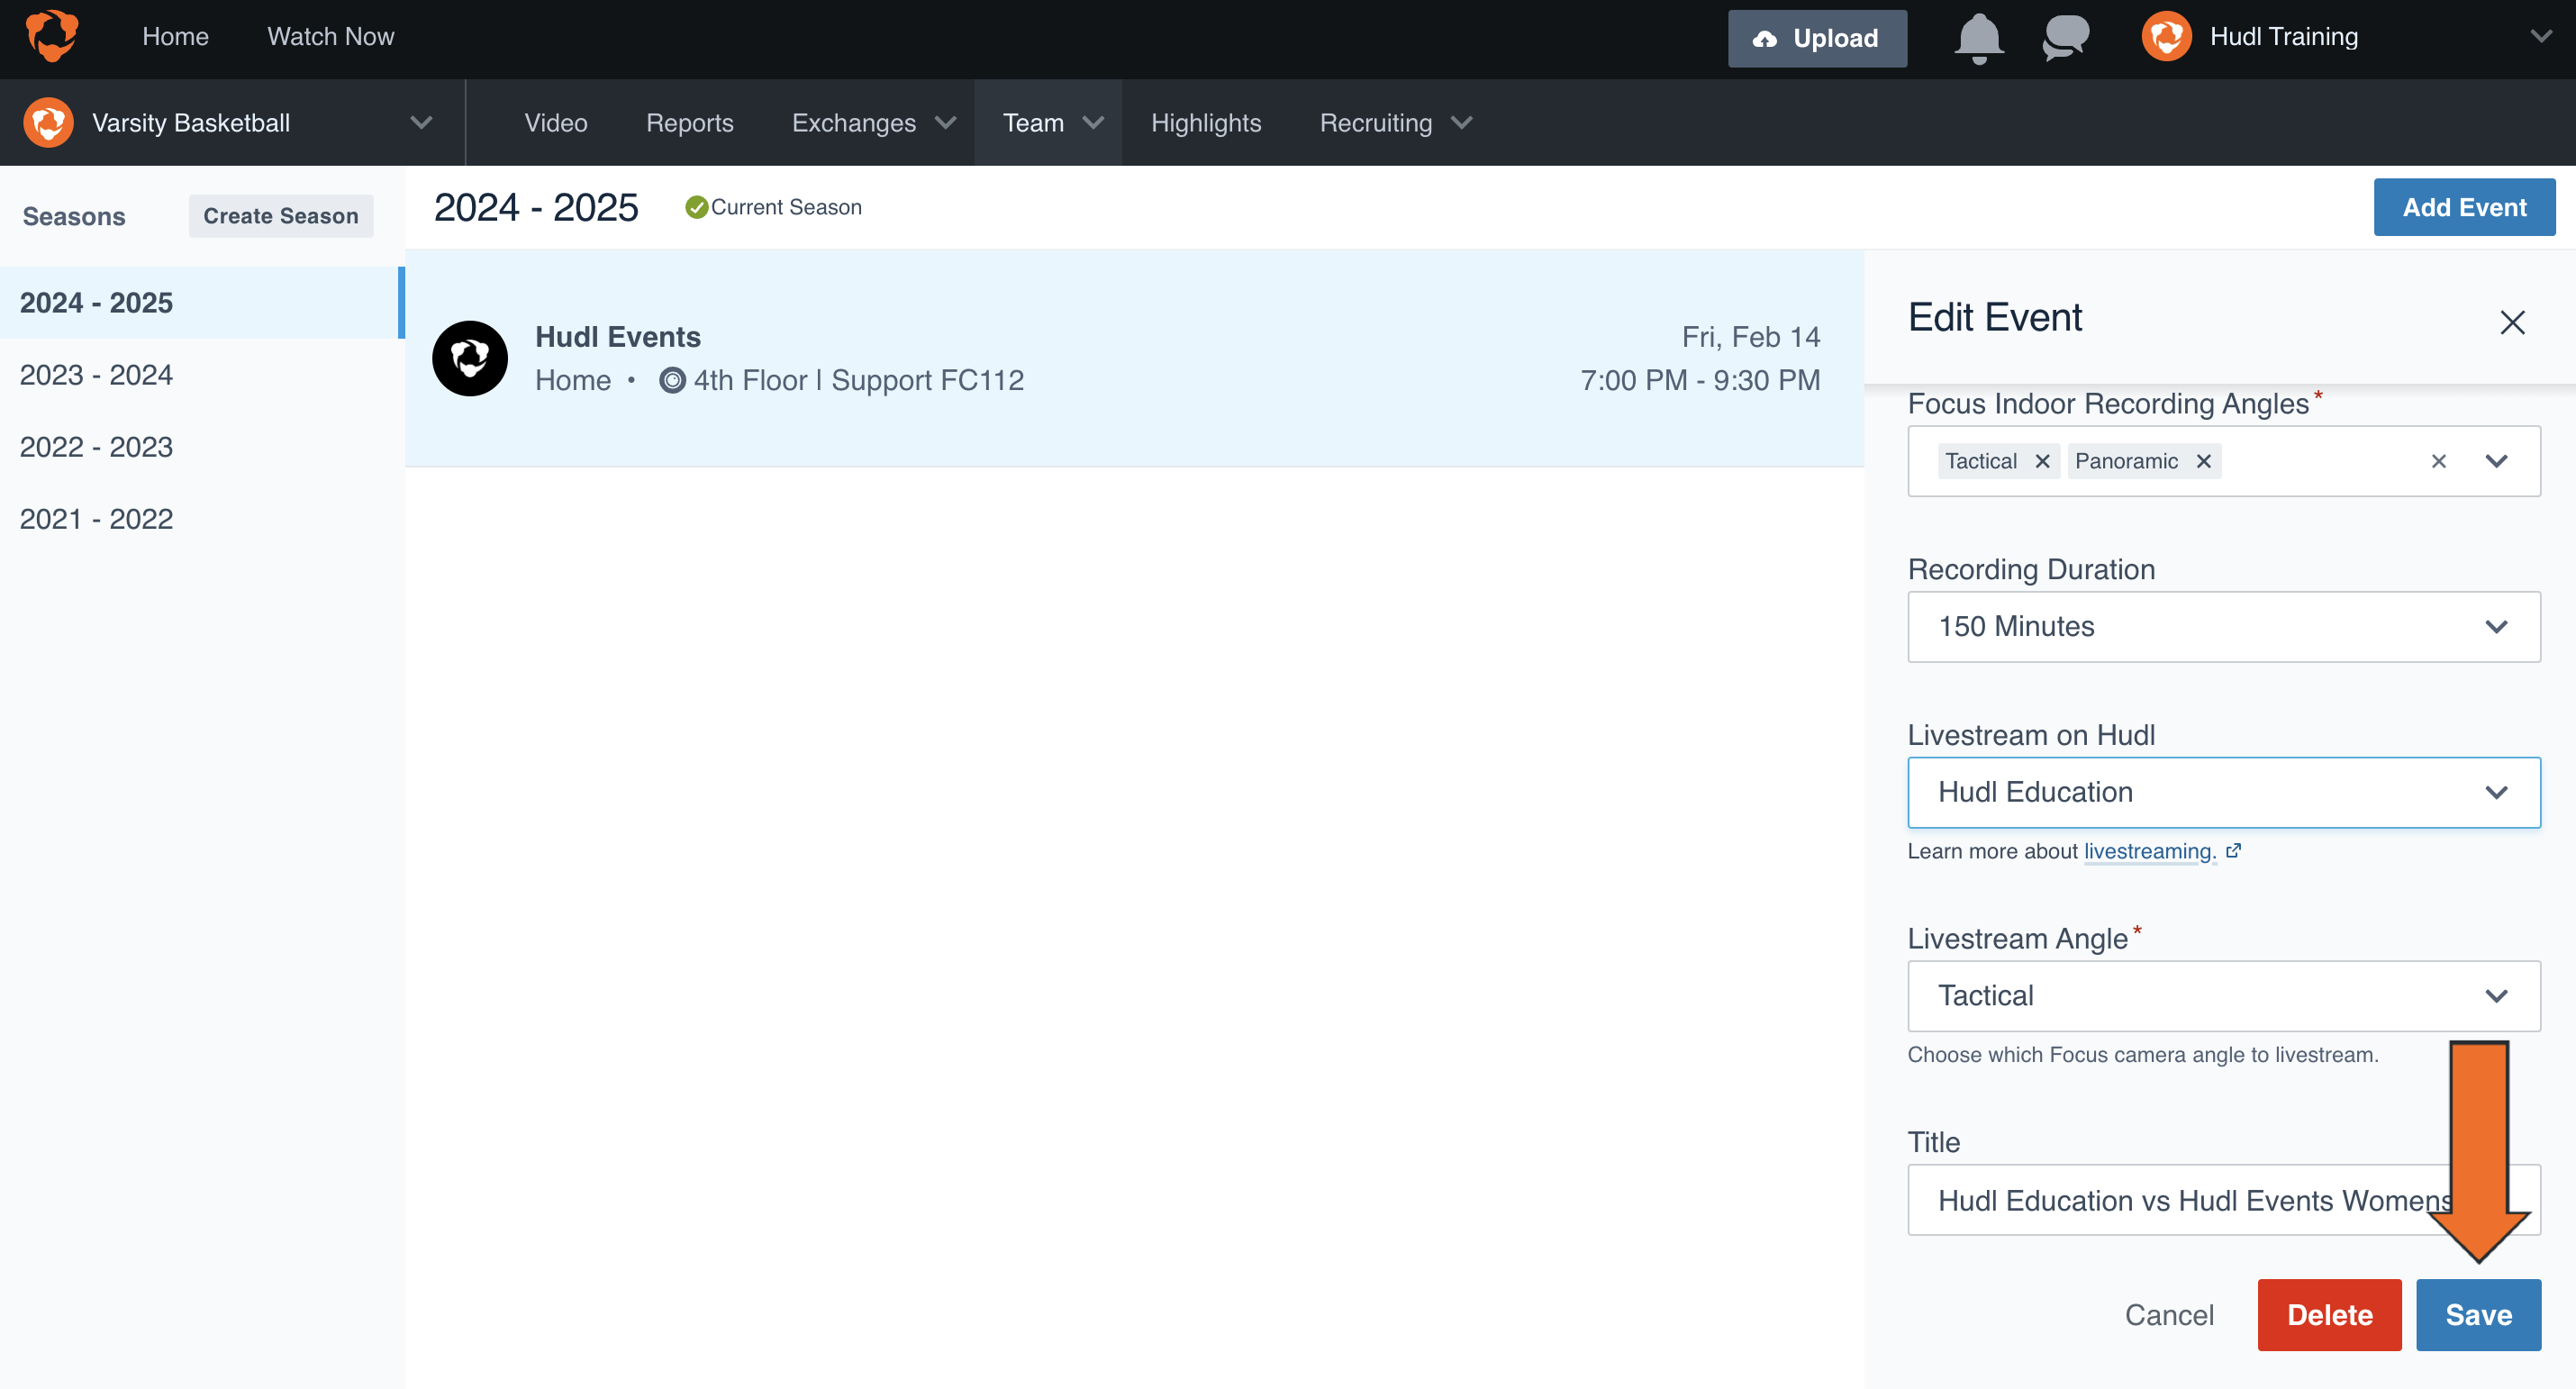Click the Focus camera icon beside 4th Floor
This screenshot has width=2576, height=1389.
pyautogui.click(x=671, y=381)
